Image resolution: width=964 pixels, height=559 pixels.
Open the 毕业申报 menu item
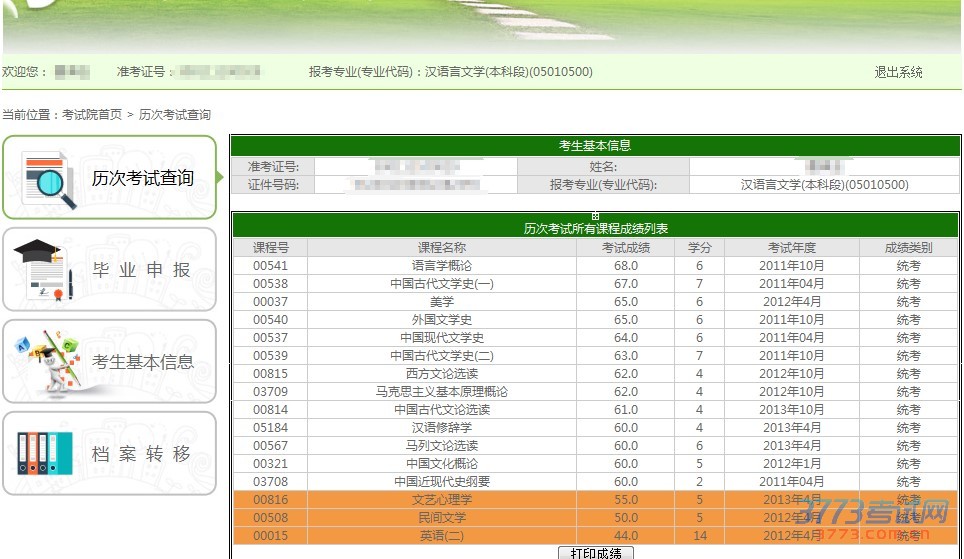pyautogui.click(x=141, y=270)
